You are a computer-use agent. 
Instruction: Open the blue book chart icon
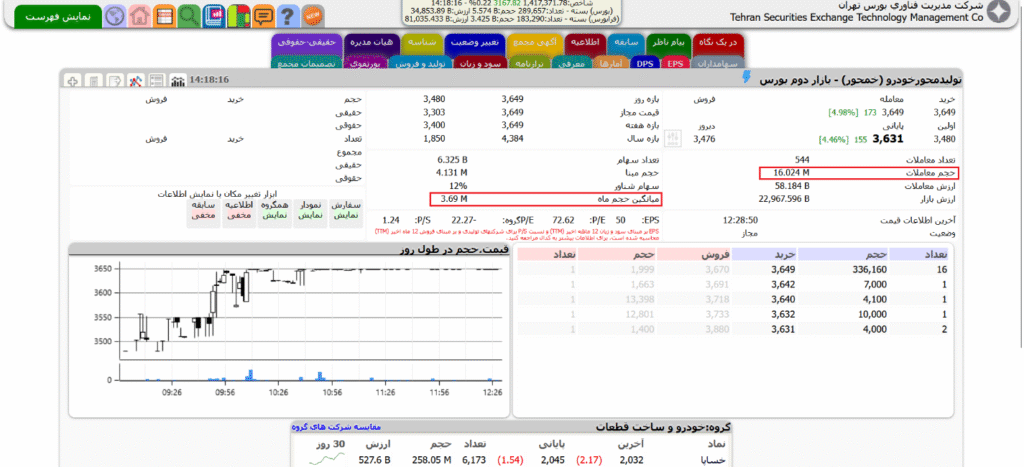tap(214, 16)
